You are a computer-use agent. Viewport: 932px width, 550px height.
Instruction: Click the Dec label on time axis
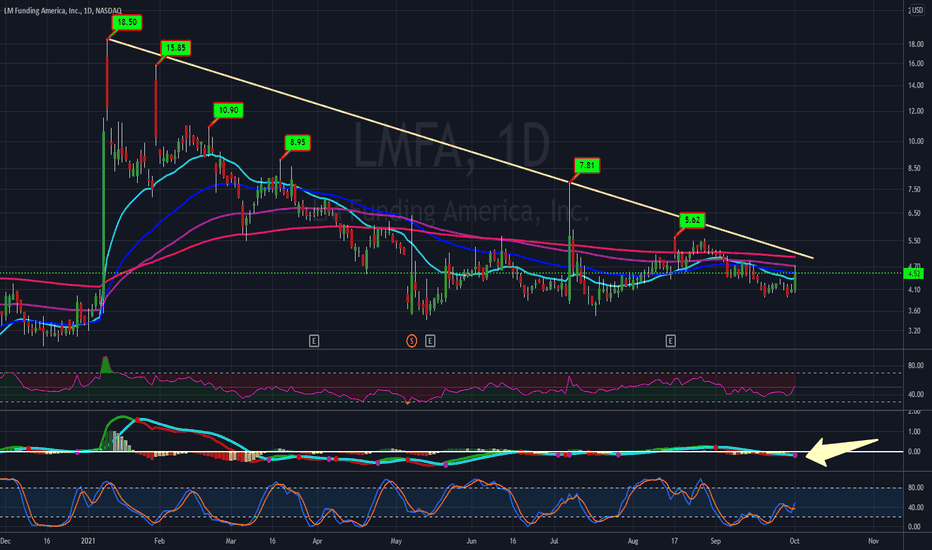tap(5, 541)
